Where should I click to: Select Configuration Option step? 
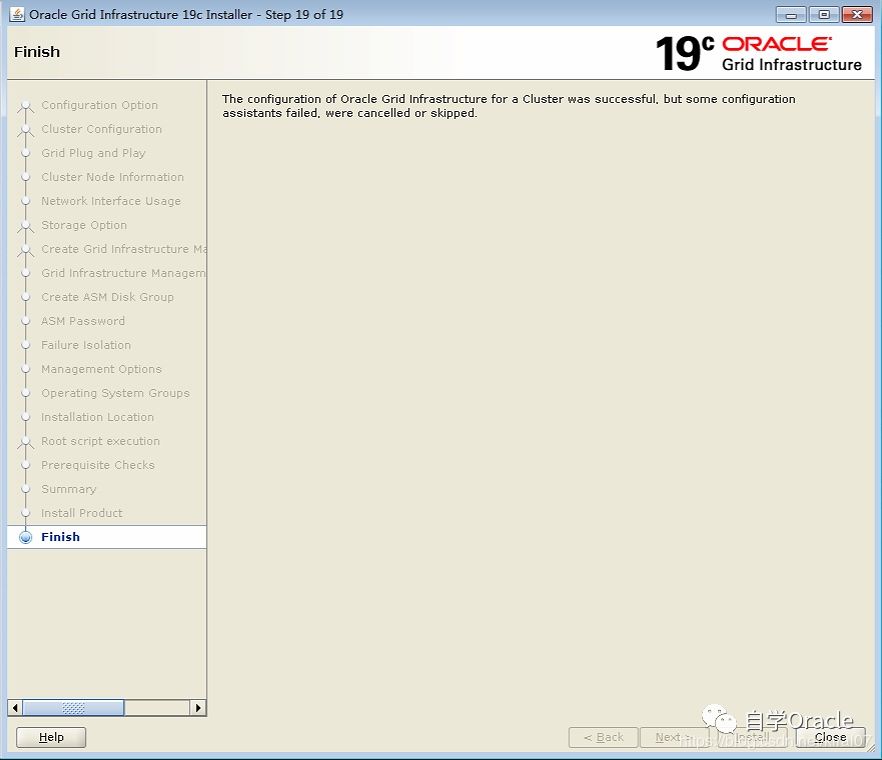pos(100,105)
